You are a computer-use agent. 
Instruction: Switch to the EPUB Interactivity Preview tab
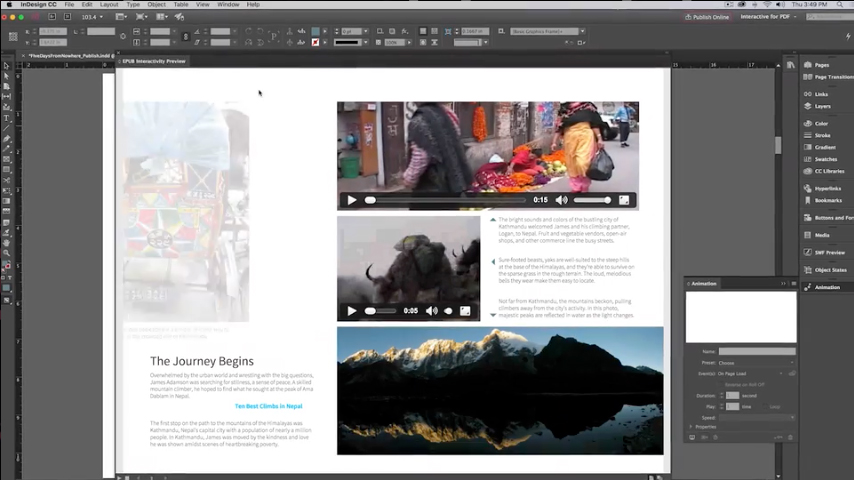154,61
